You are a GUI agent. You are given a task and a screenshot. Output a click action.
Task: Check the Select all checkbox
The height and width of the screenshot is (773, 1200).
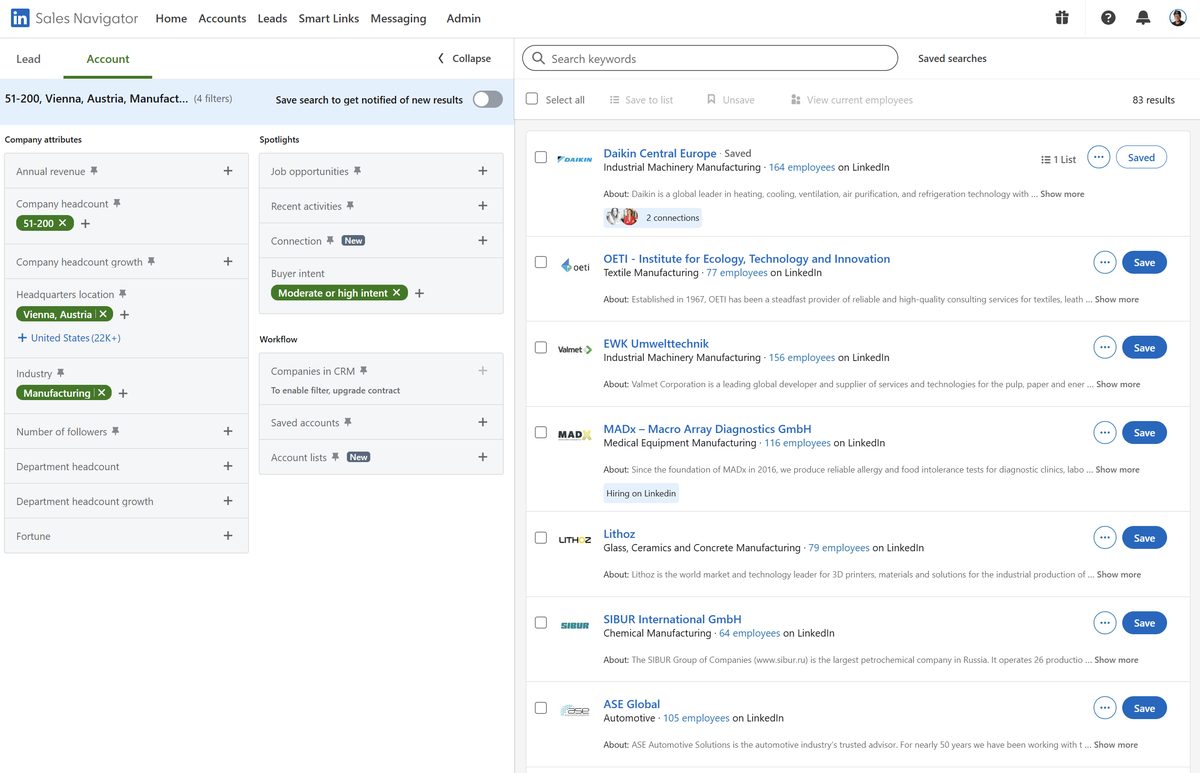(531, 99)
